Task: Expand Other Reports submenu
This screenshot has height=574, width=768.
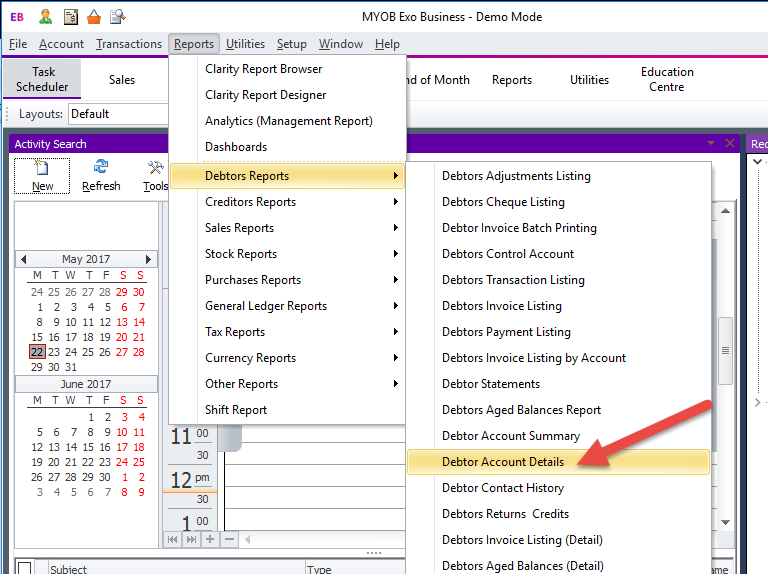Action: tap(287, 383)
